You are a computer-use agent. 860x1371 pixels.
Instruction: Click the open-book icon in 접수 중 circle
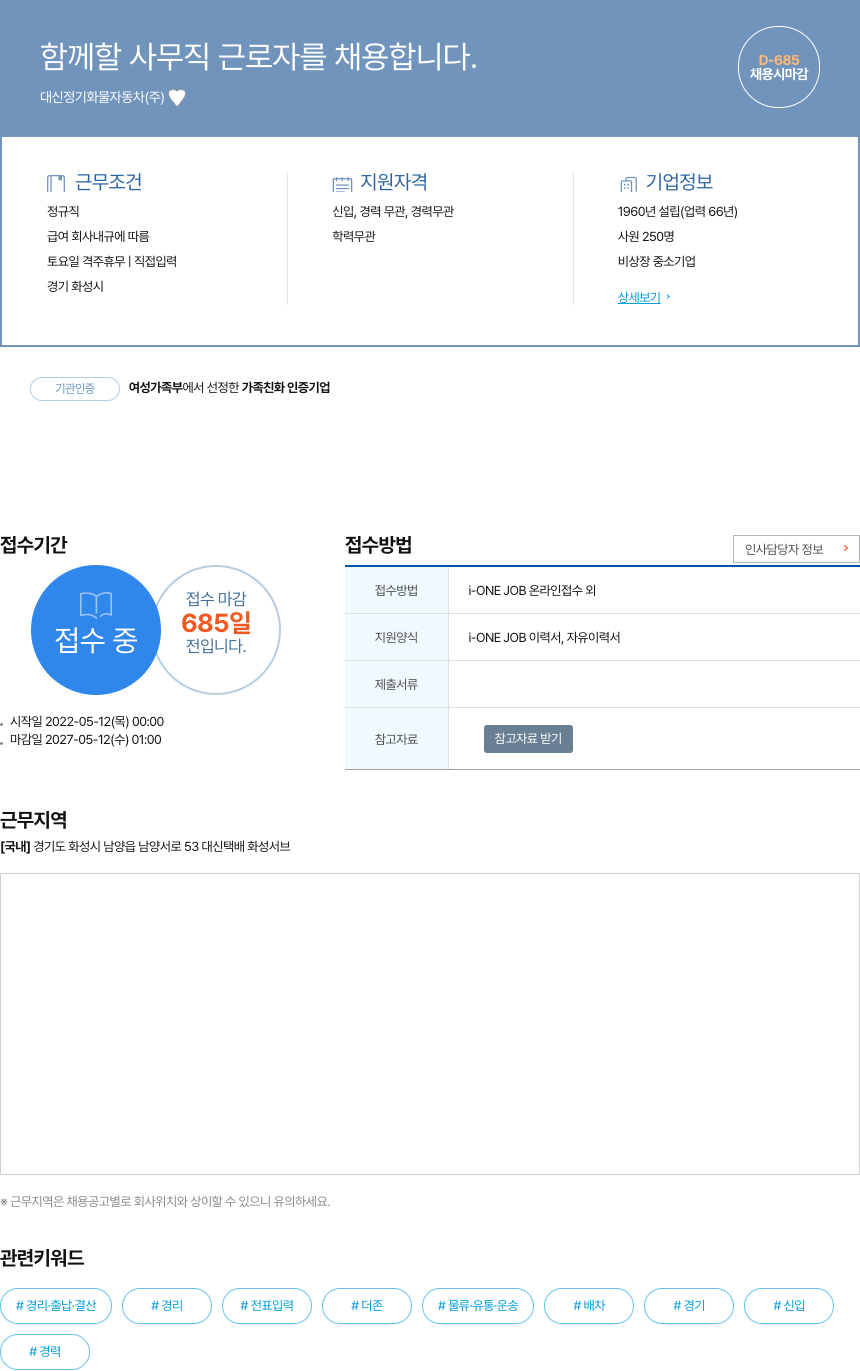pyautogui.click(x=96, y=604)
